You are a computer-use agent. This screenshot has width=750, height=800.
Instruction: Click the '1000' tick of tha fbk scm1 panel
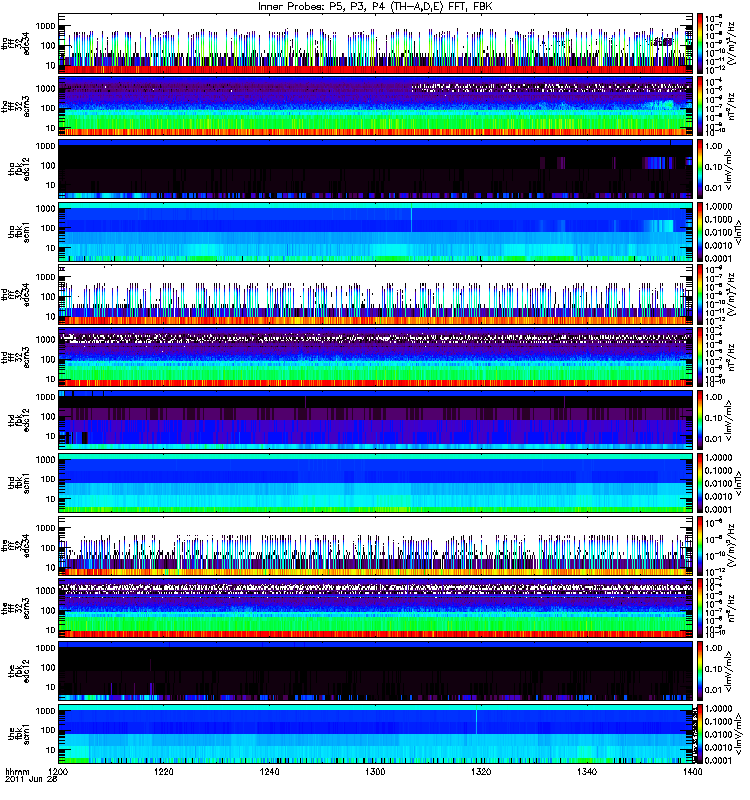[46, 208]
